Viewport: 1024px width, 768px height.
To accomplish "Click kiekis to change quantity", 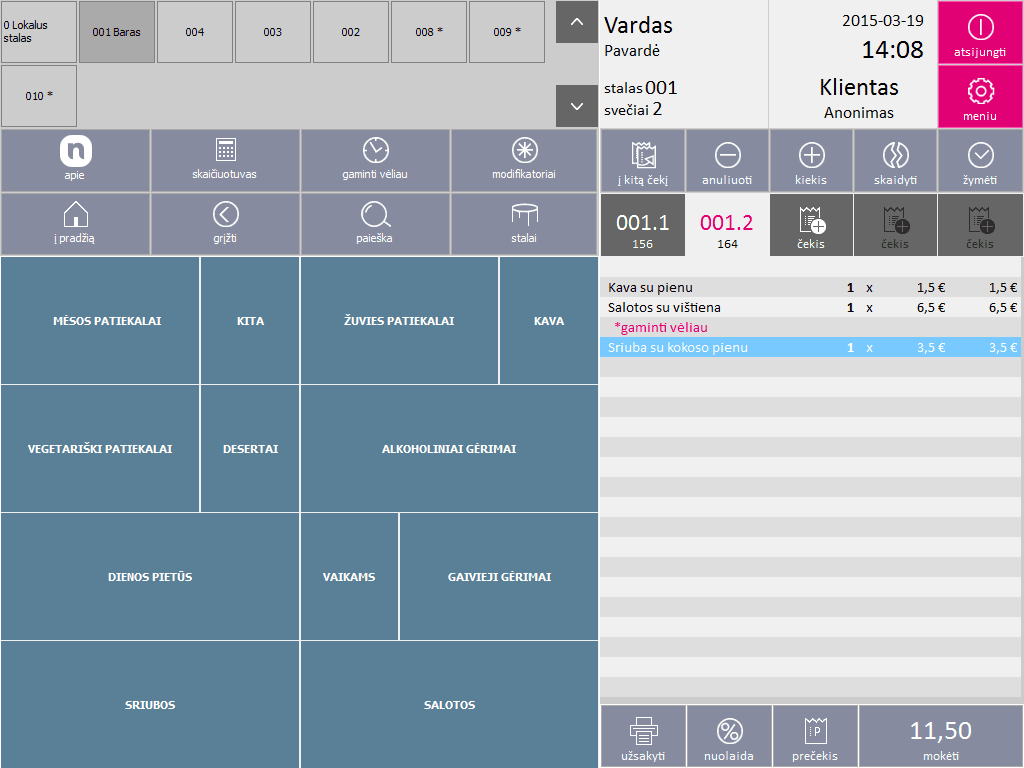I will pyautogui.click(x=811, y=162).
